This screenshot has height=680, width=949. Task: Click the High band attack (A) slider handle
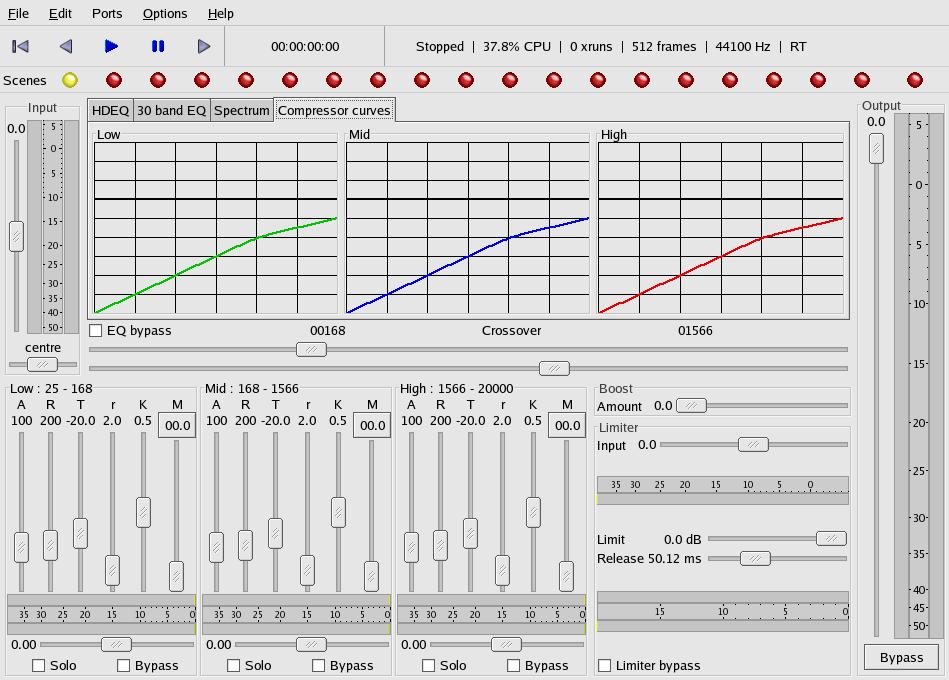click(411, 547)
